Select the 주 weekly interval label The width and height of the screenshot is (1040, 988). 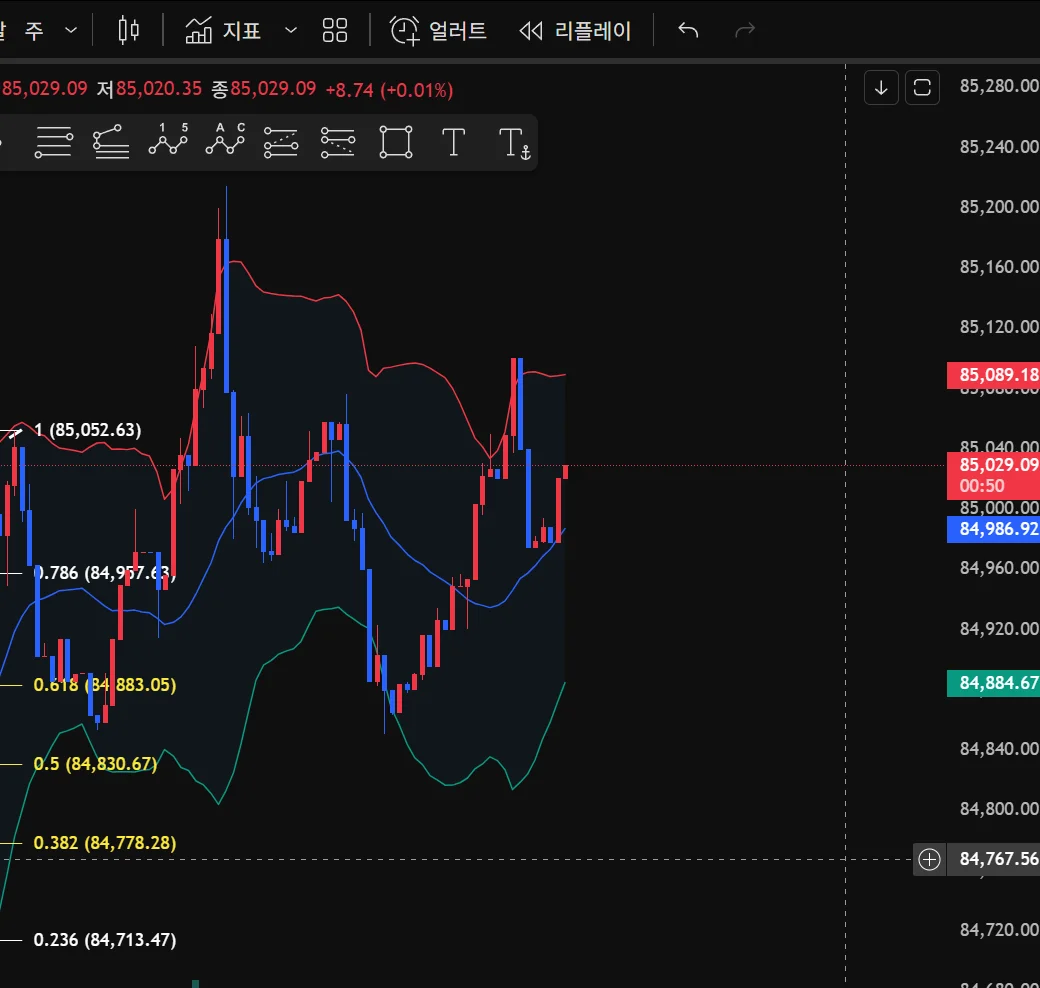pos(34,31)
